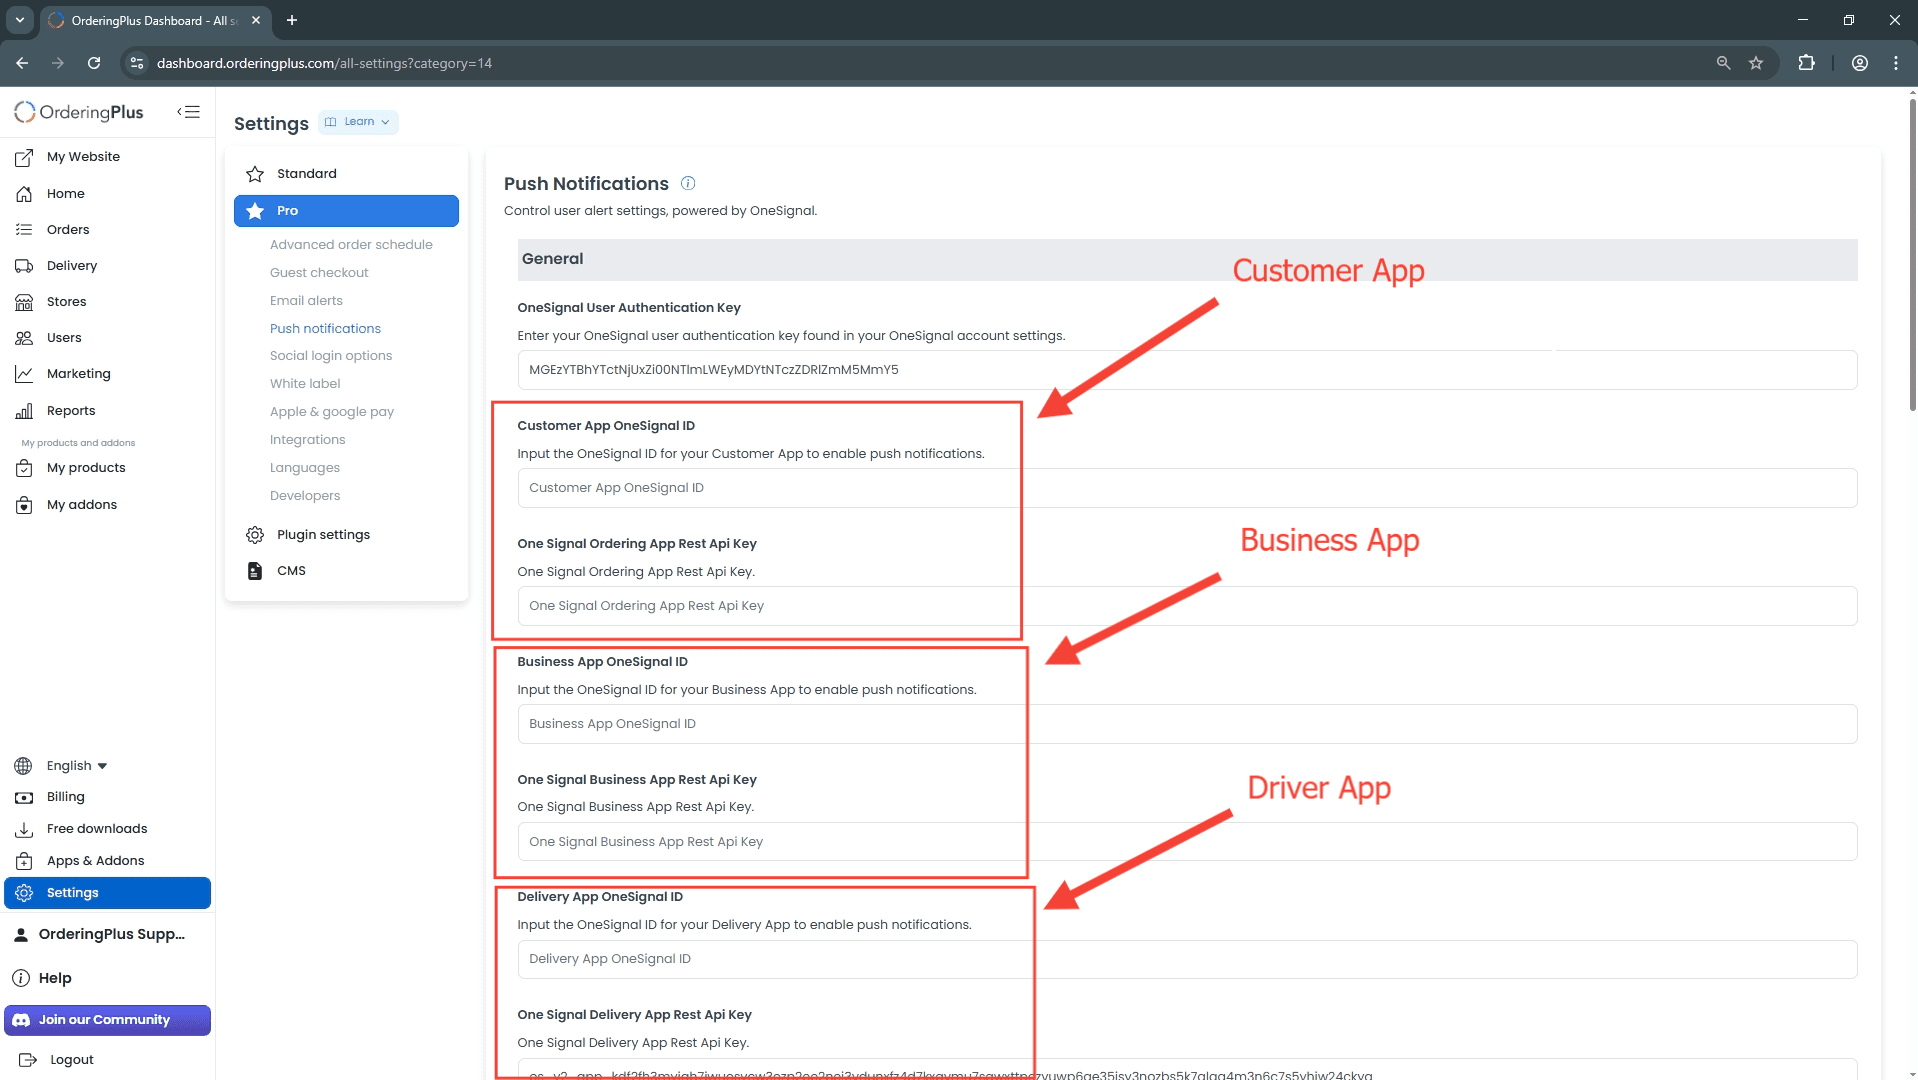Open Advanced order schedule settings
Image resolution: width=1918 pixels, height=1080 pixels.
point(351,245)
